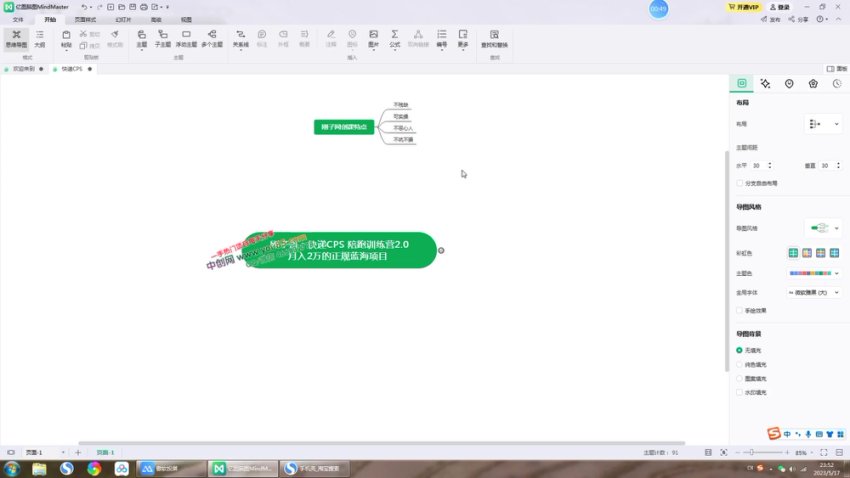Click the zoom slider handle in status bar

coord(751,452)
